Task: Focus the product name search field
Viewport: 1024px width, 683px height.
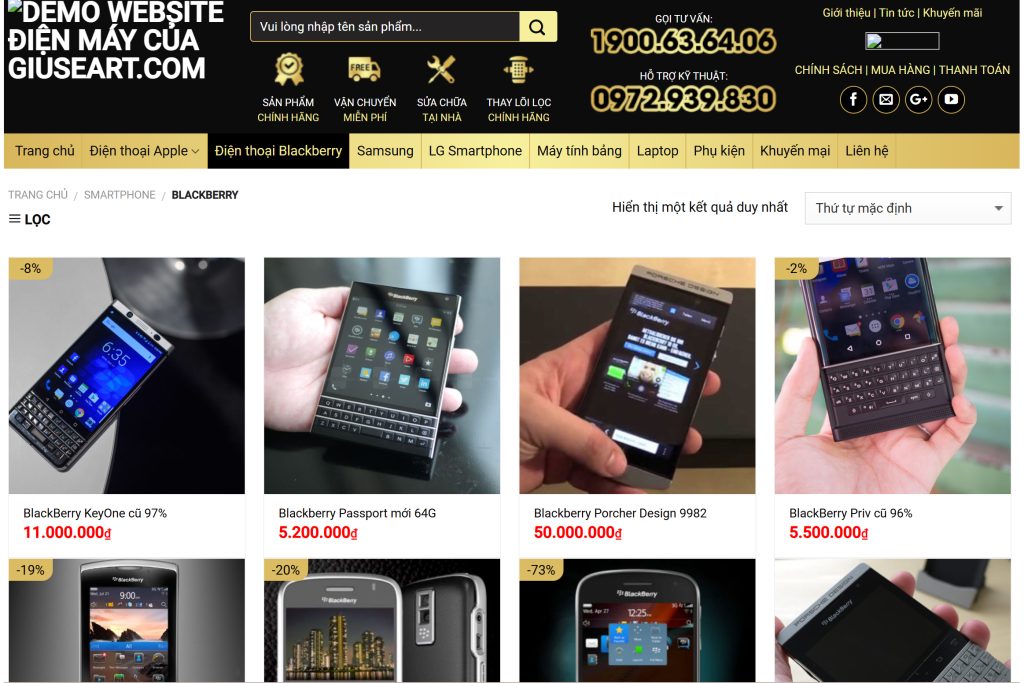Action: pyautogui.click(x=385, y=27)
